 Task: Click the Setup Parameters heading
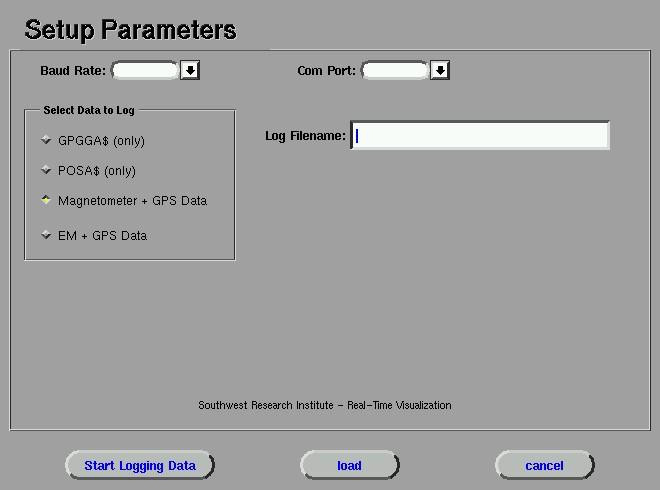(130, 30)
